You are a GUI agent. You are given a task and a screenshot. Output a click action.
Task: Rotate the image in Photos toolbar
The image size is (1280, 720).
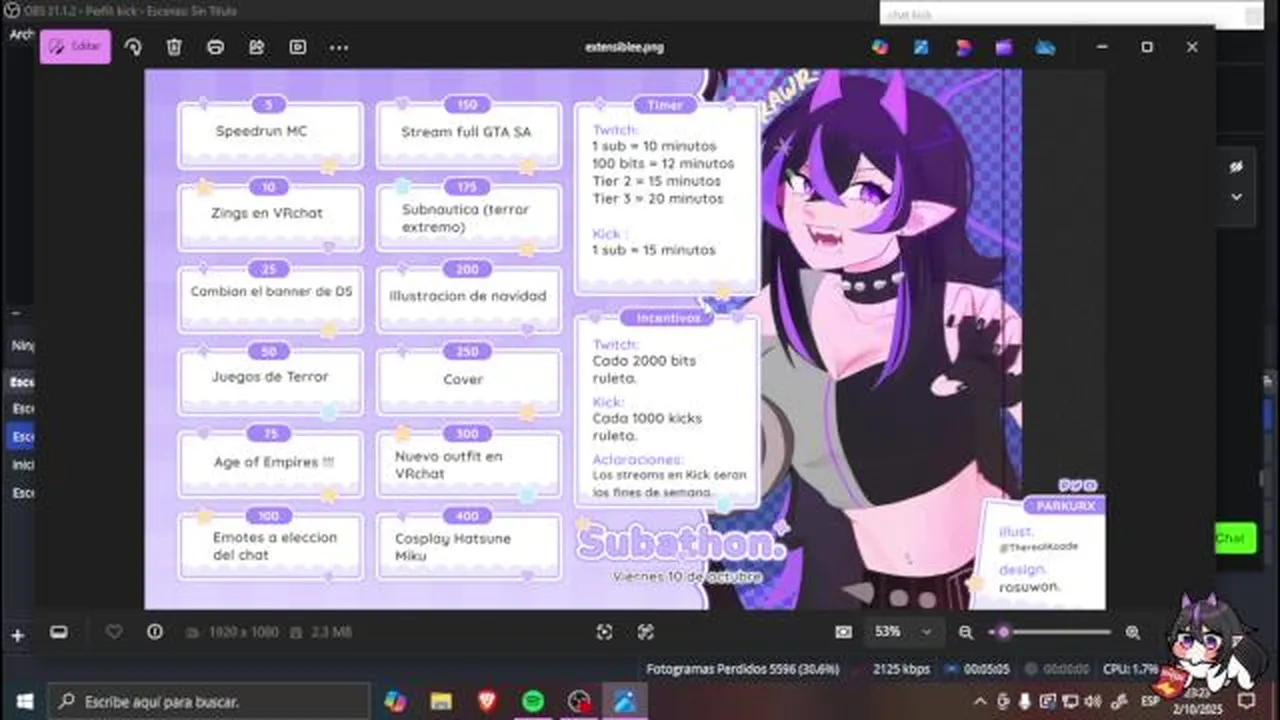[133, 47]
